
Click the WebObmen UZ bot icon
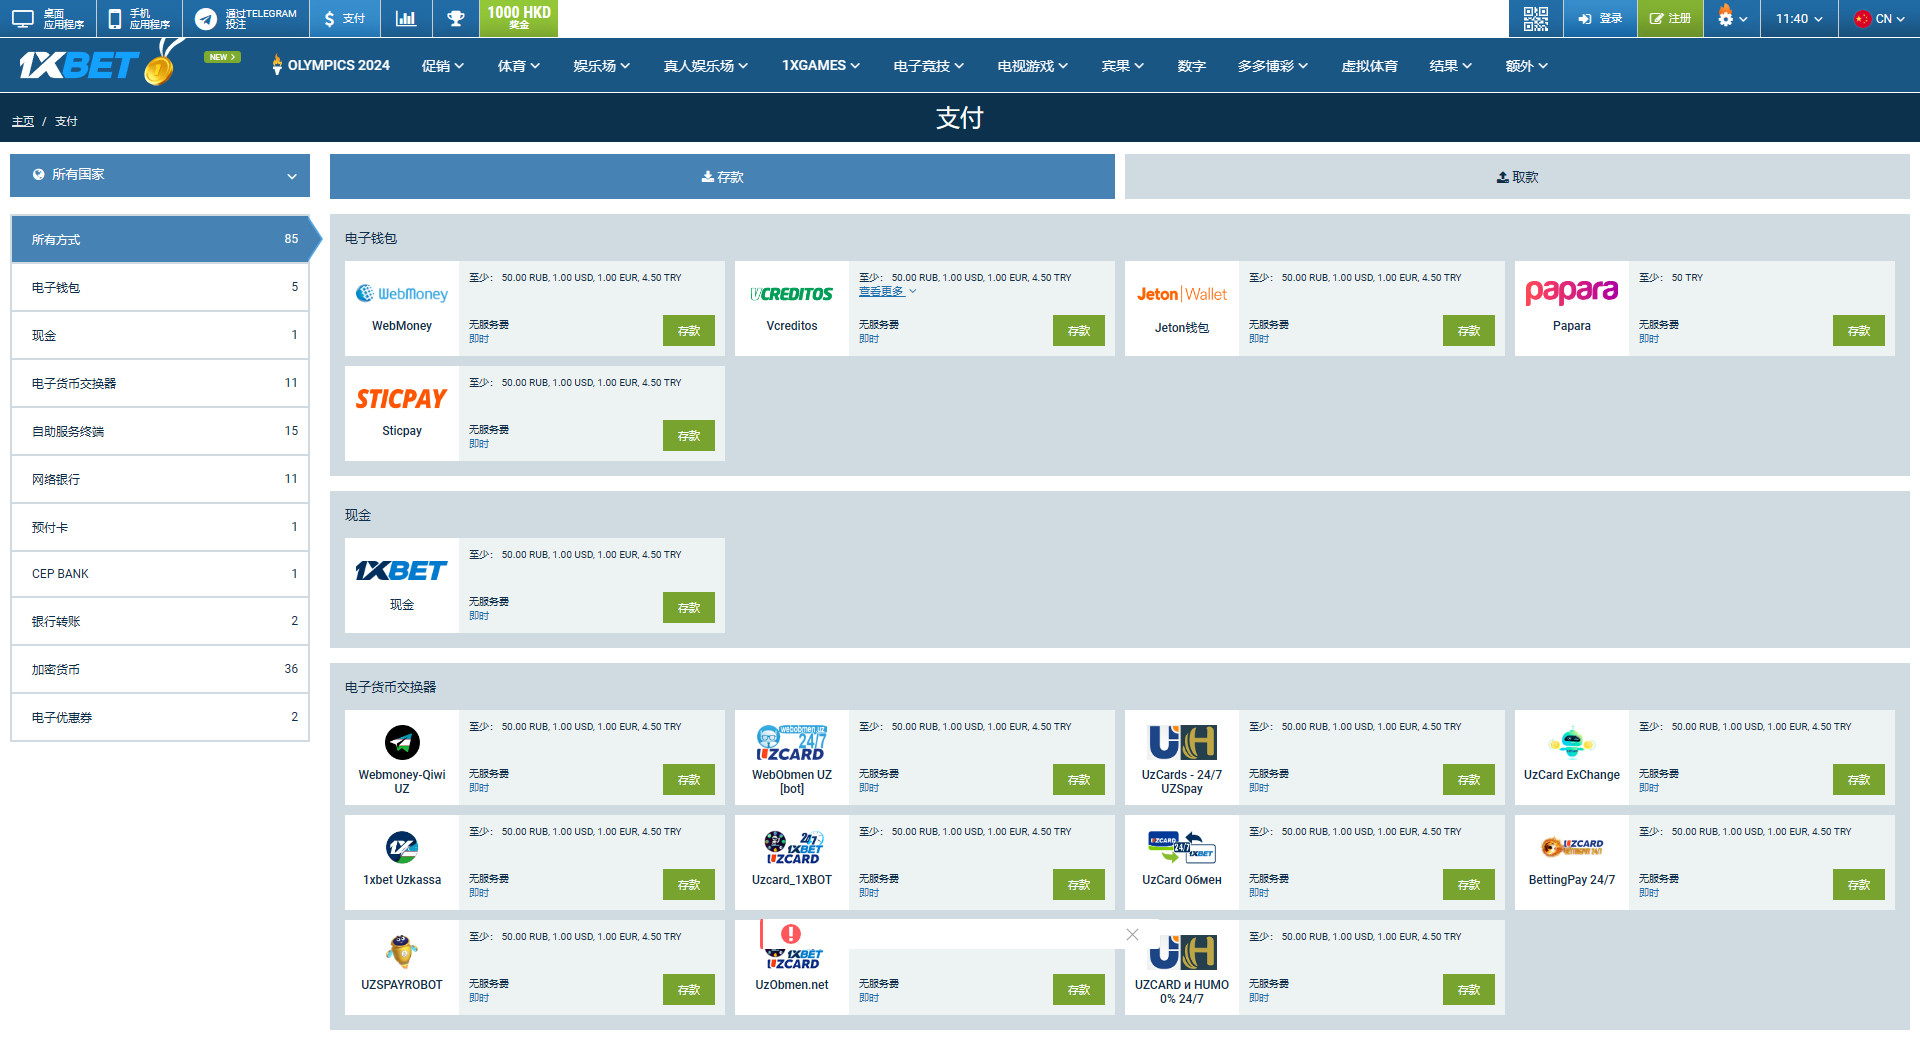(792, 743)
